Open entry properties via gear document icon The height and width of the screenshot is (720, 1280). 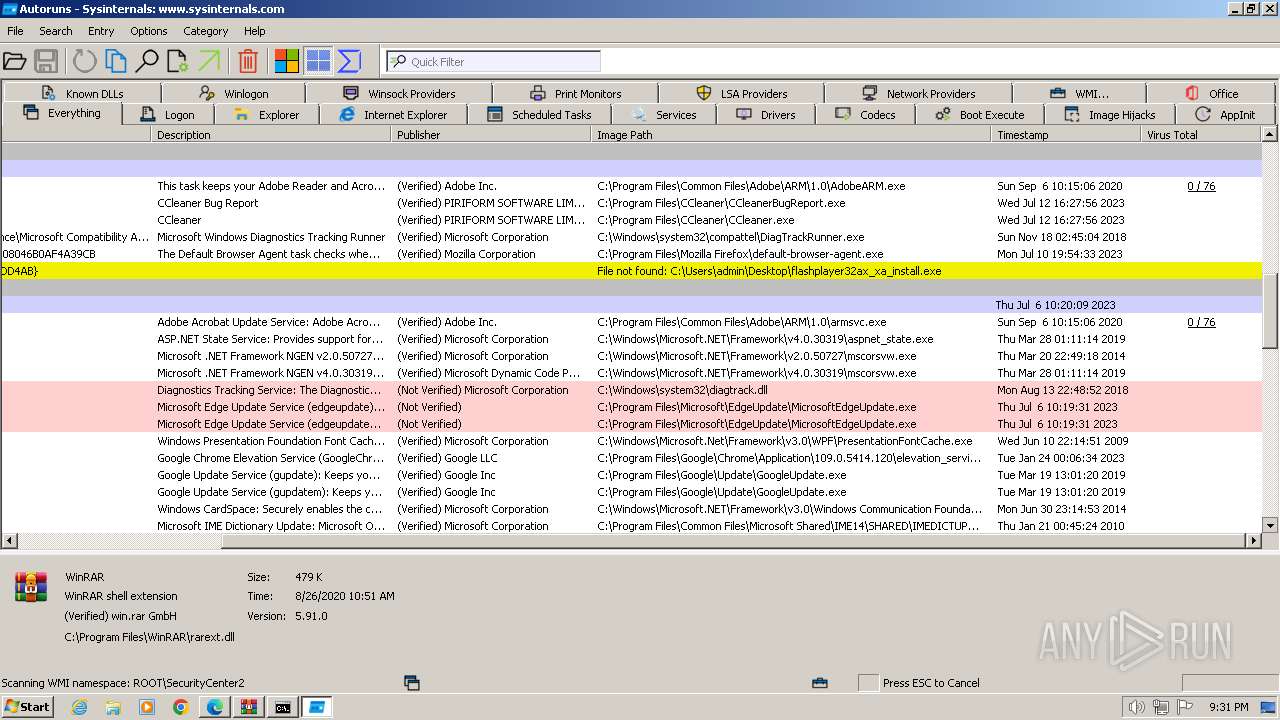tap(178, 61)
